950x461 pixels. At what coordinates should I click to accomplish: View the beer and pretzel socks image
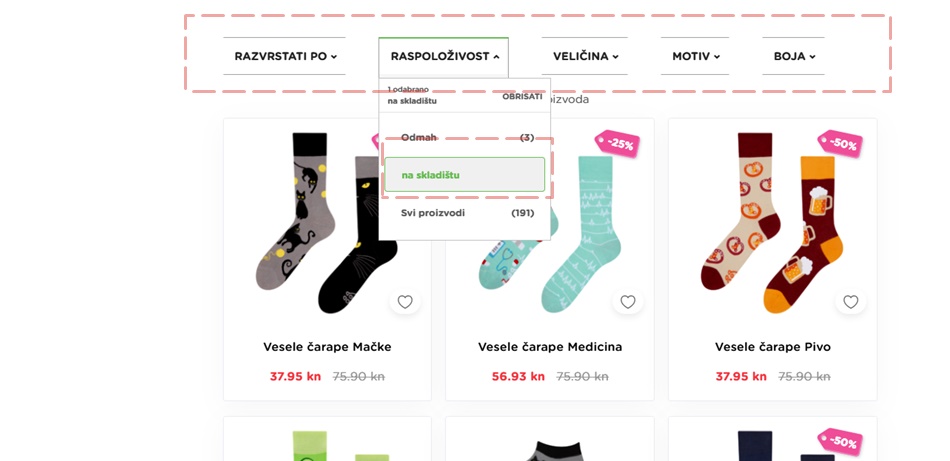[772, 223]
